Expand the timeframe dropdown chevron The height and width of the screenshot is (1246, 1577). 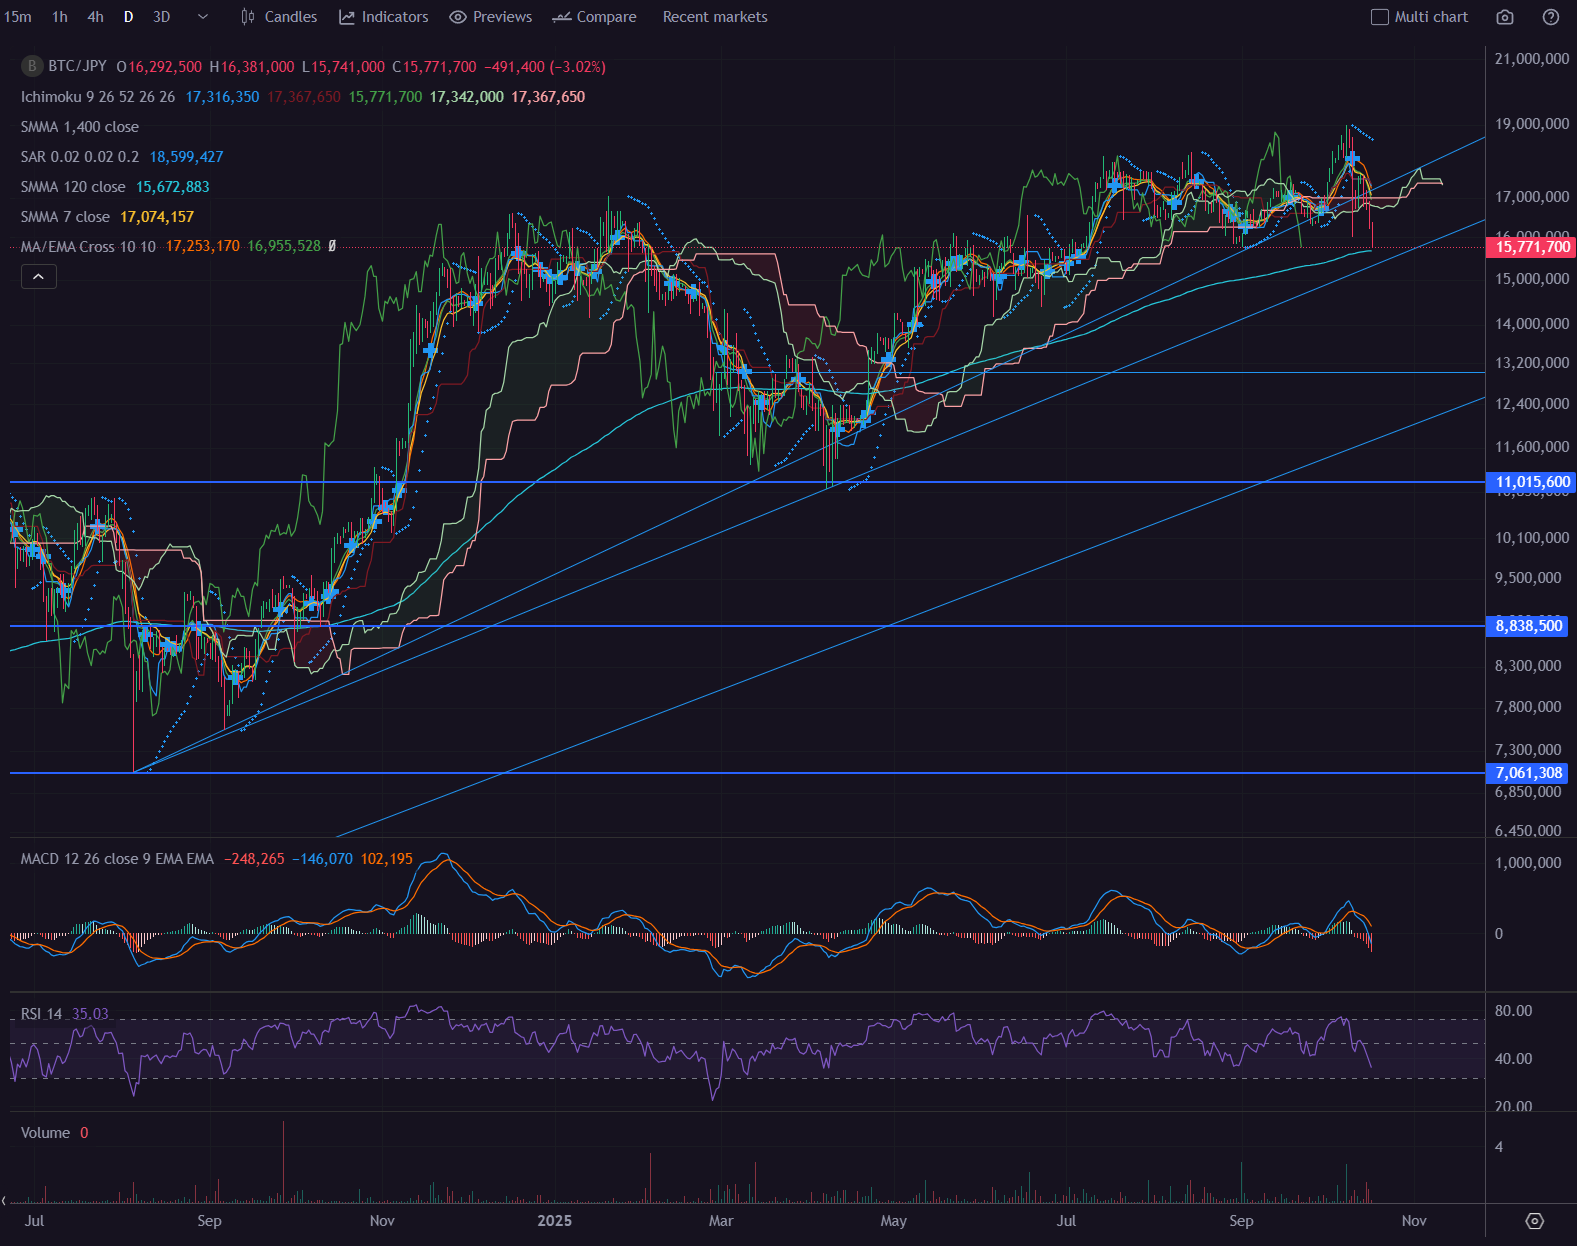coord(203,17)
